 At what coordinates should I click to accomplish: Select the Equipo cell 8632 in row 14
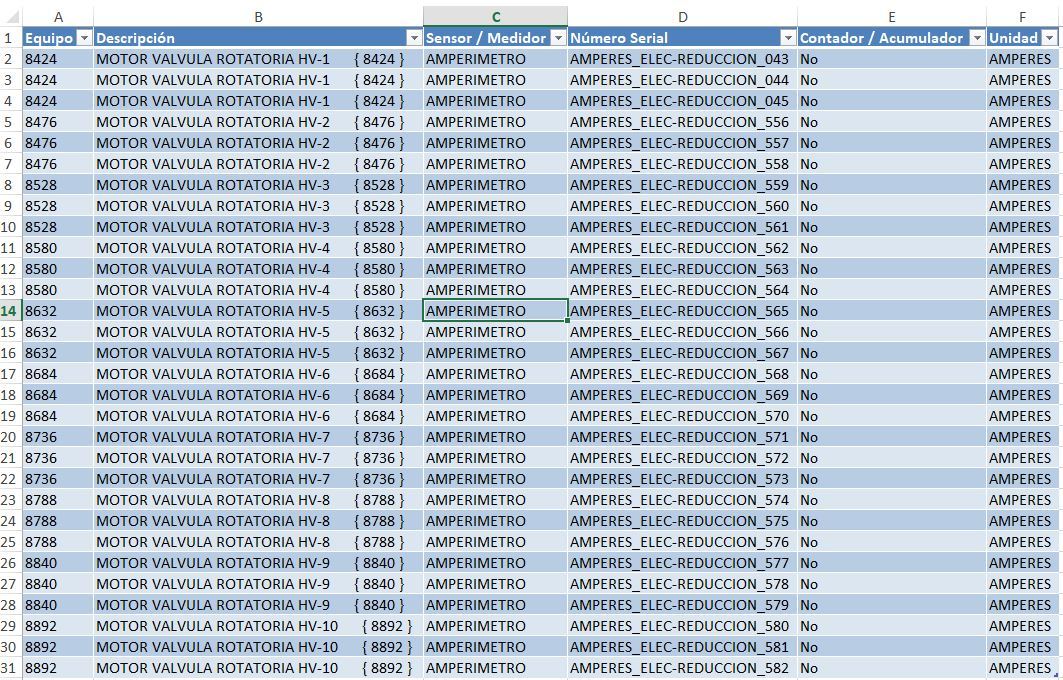[57, 311]
